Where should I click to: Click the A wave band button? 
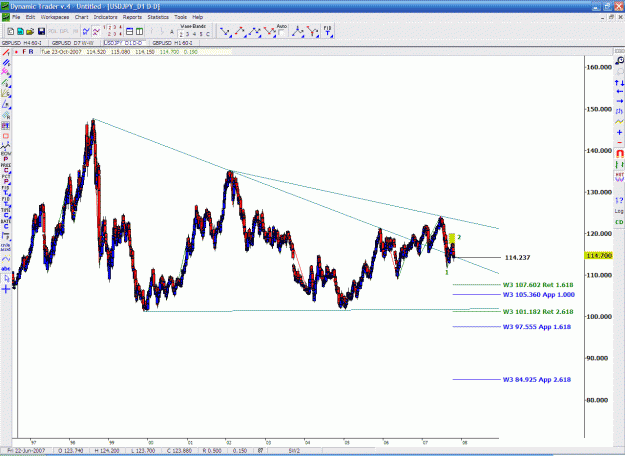[x=172, y=32]
